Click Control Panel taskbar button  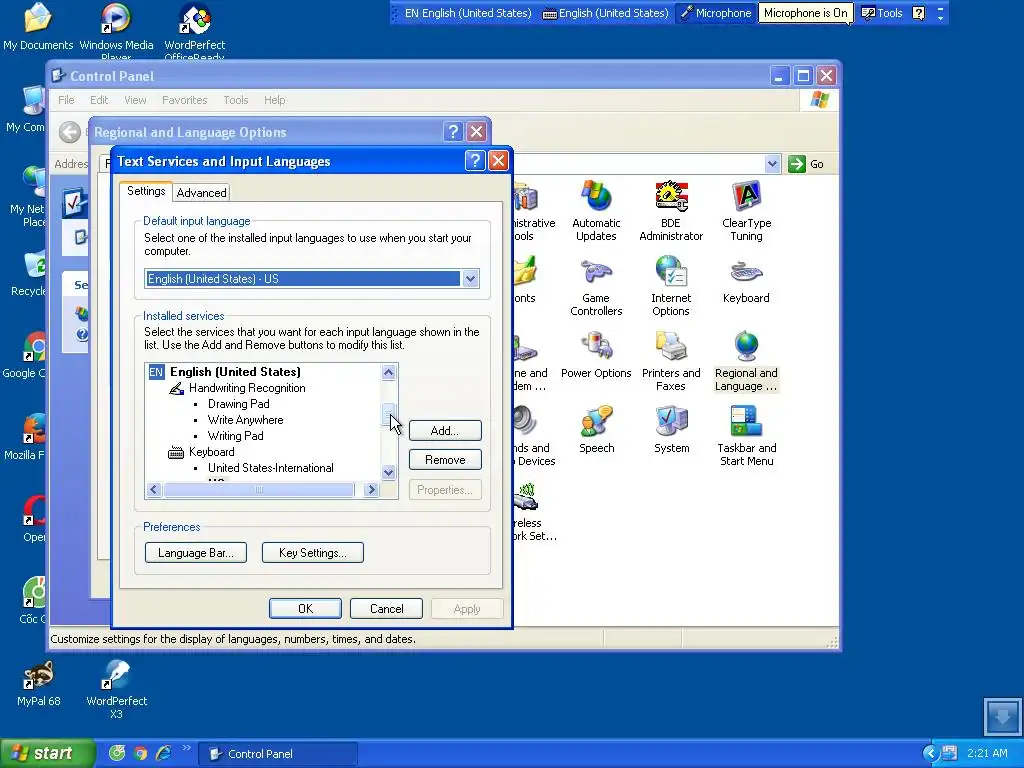278,754
